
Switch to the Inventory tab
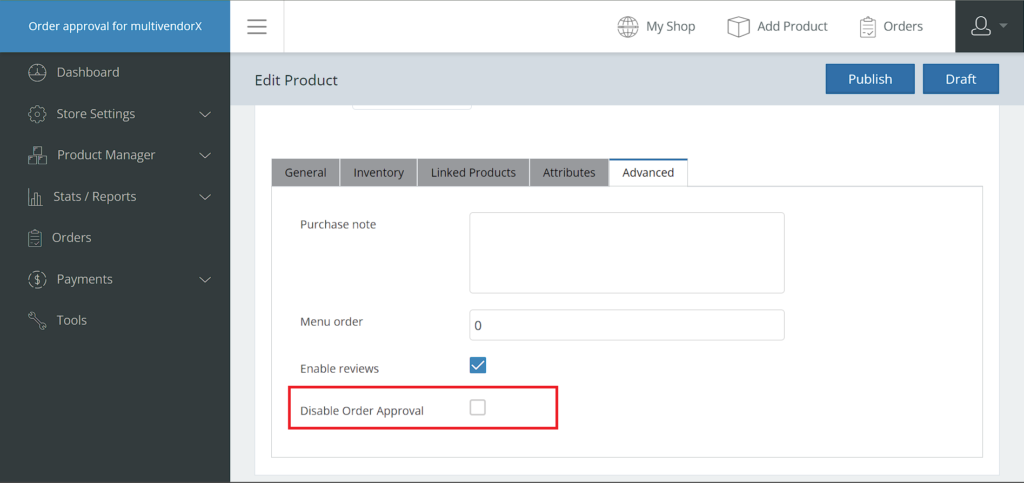(x=378, y=173)
